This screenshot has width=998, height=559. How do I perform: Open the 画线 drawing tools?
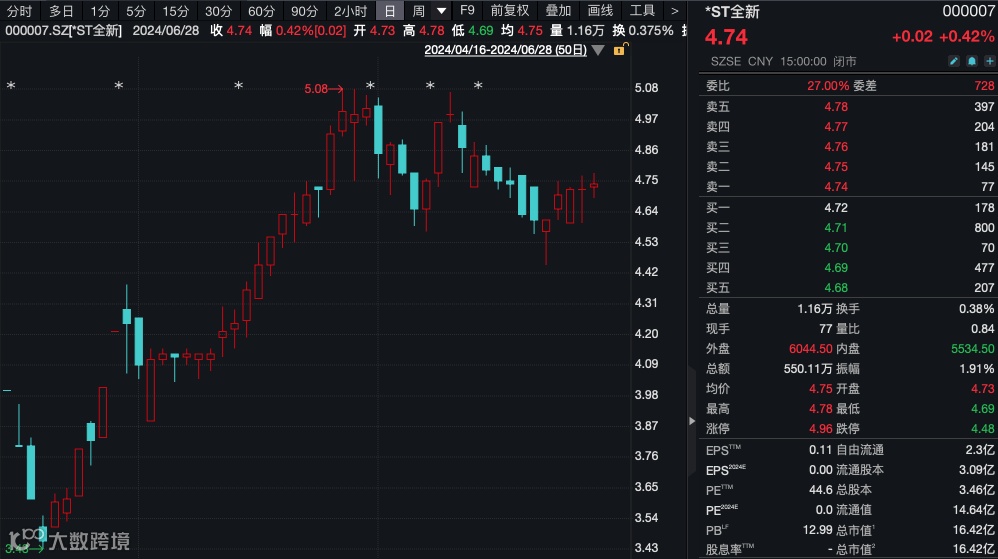coord(600,11)
